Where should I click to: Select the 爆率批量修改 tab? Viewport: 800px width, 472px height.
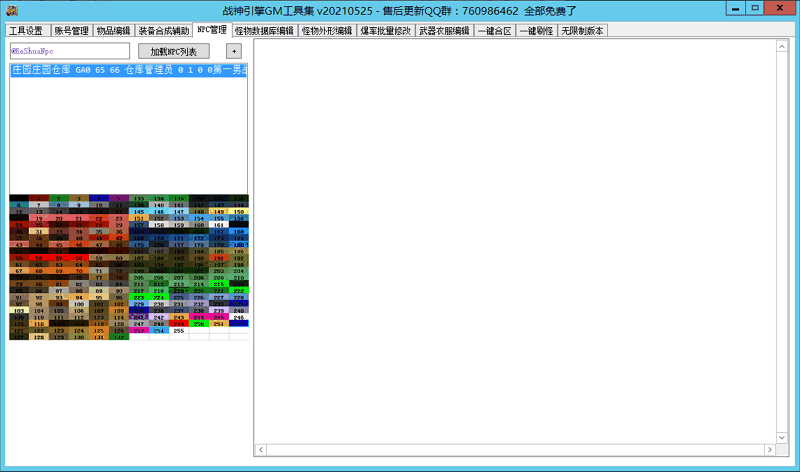385,31
